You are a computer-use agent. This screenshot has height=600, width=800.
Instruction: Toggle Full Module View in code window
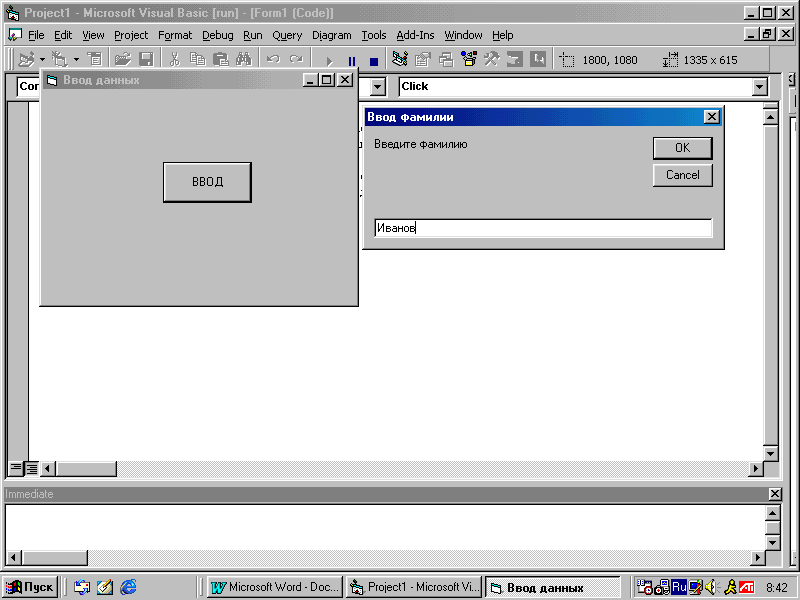[32, 468]
